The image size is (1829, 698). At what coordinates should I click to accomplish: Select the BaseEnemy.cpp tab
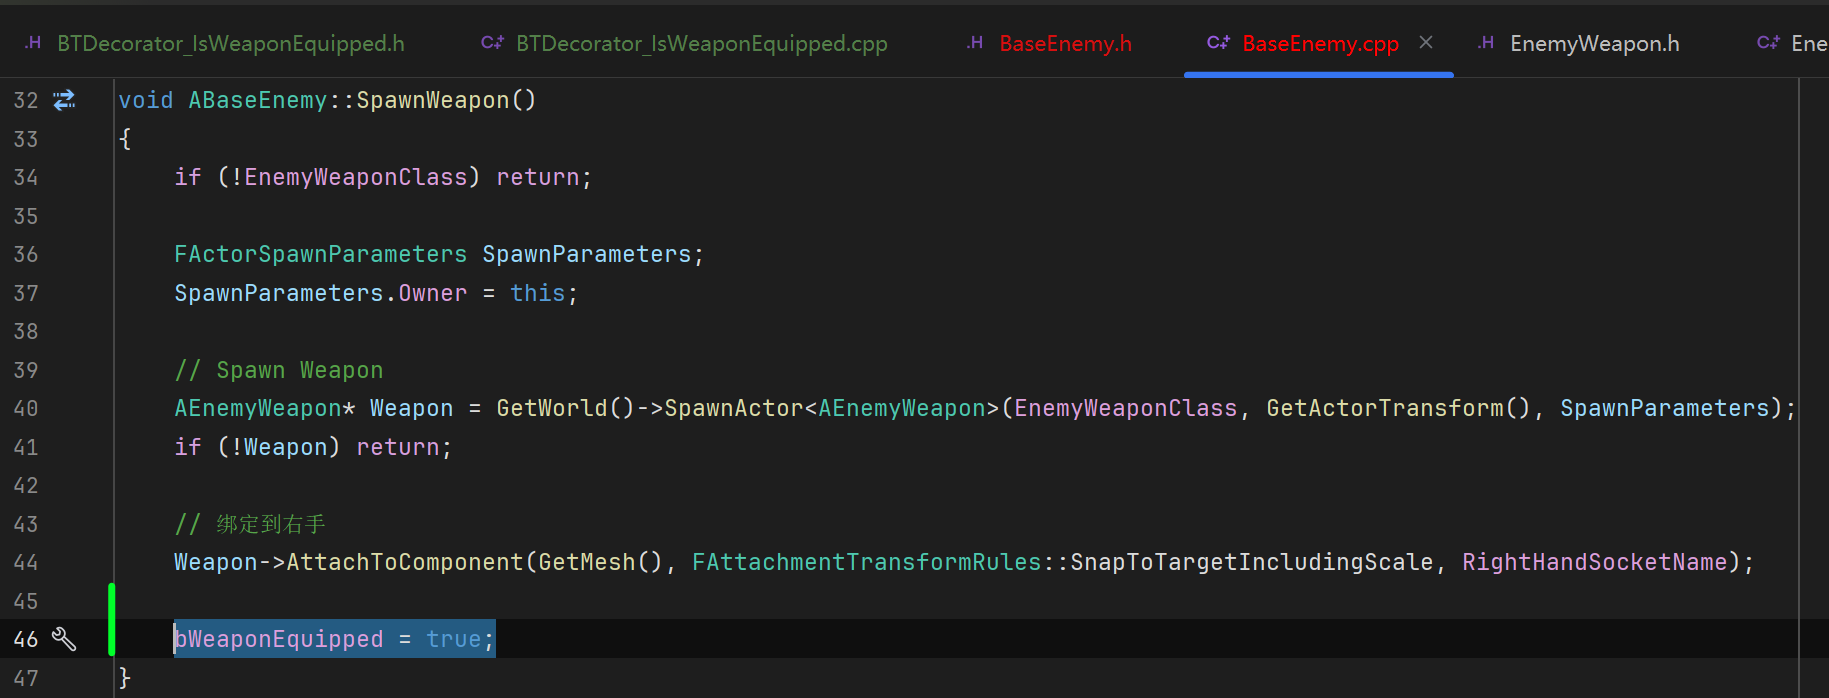1320,44
